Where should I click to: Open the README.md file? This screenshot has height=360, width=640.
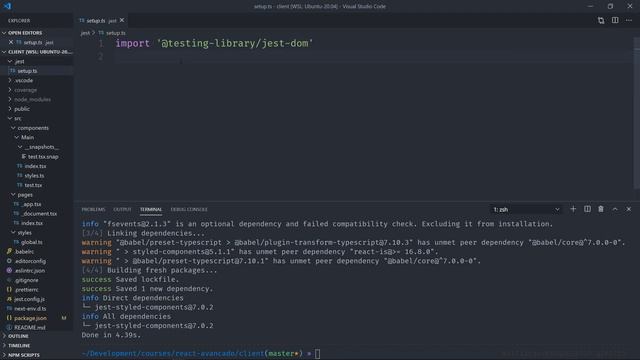point(37,328)
